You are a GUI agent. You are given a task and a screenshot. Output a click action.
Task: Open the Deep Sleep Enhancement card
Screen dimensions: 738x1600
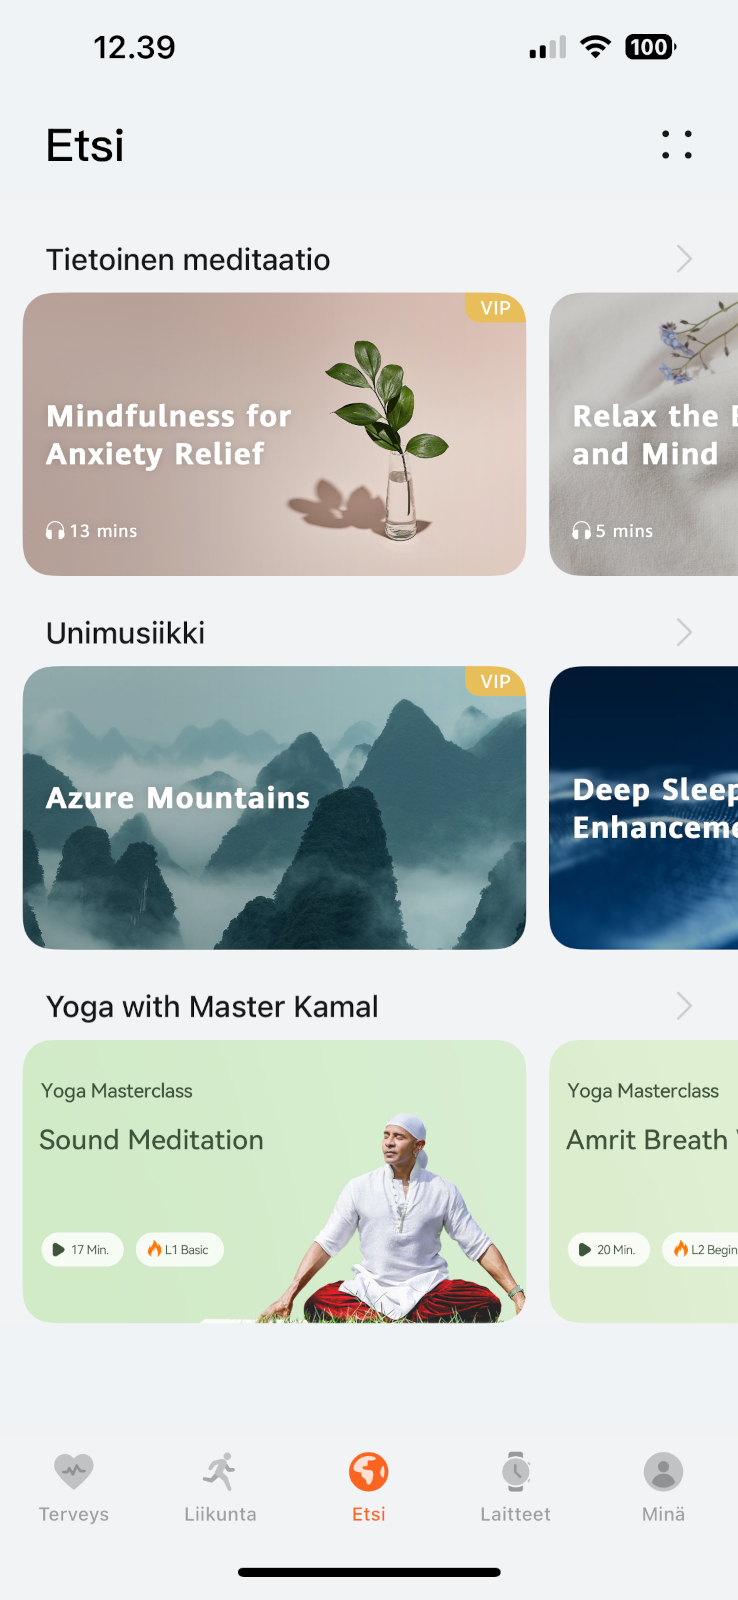click(x=644, y=808)
